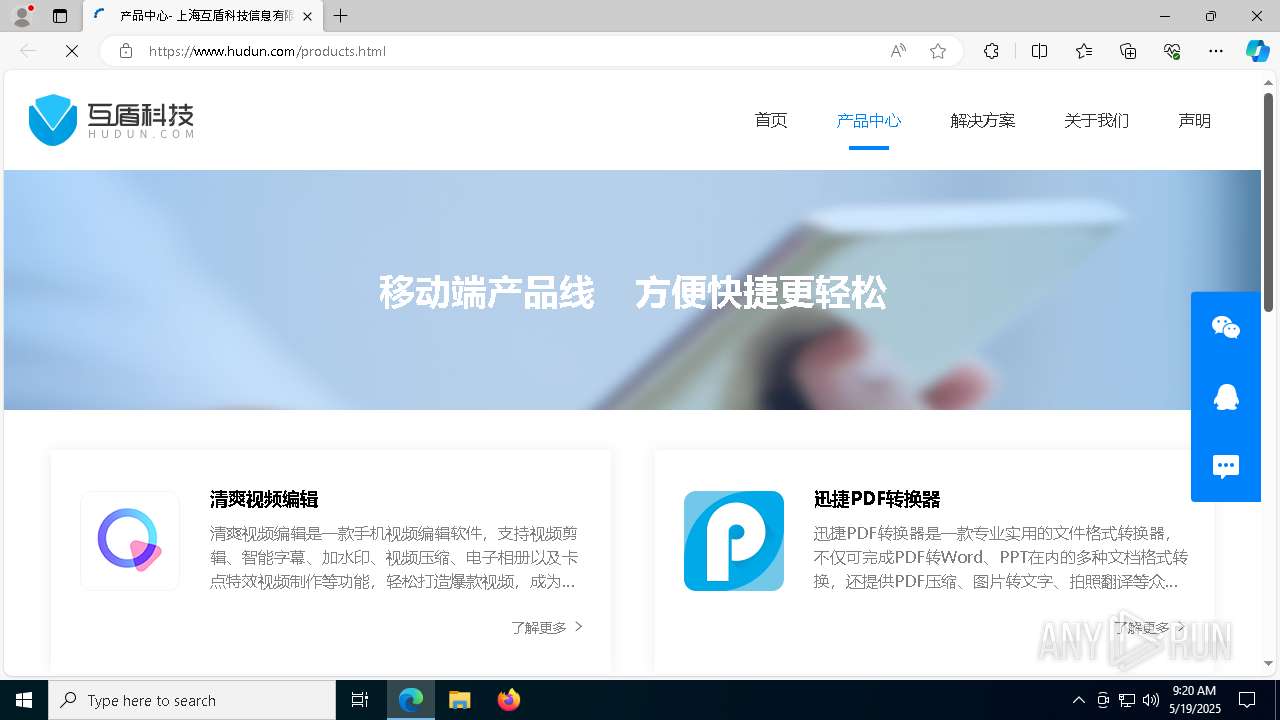The height and width of the screenshot is (720, 1280).
Task: Open the QQ penguin contact icon
Action: pos(1226,397)
